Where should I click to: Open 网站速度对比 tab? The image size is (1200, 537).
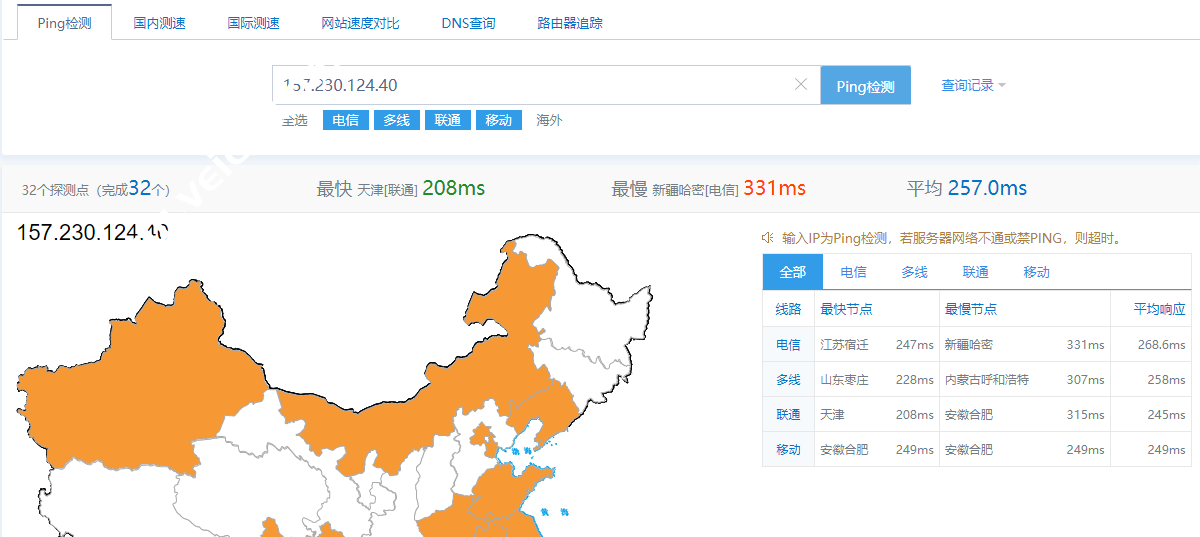click(x=361, y=23)
